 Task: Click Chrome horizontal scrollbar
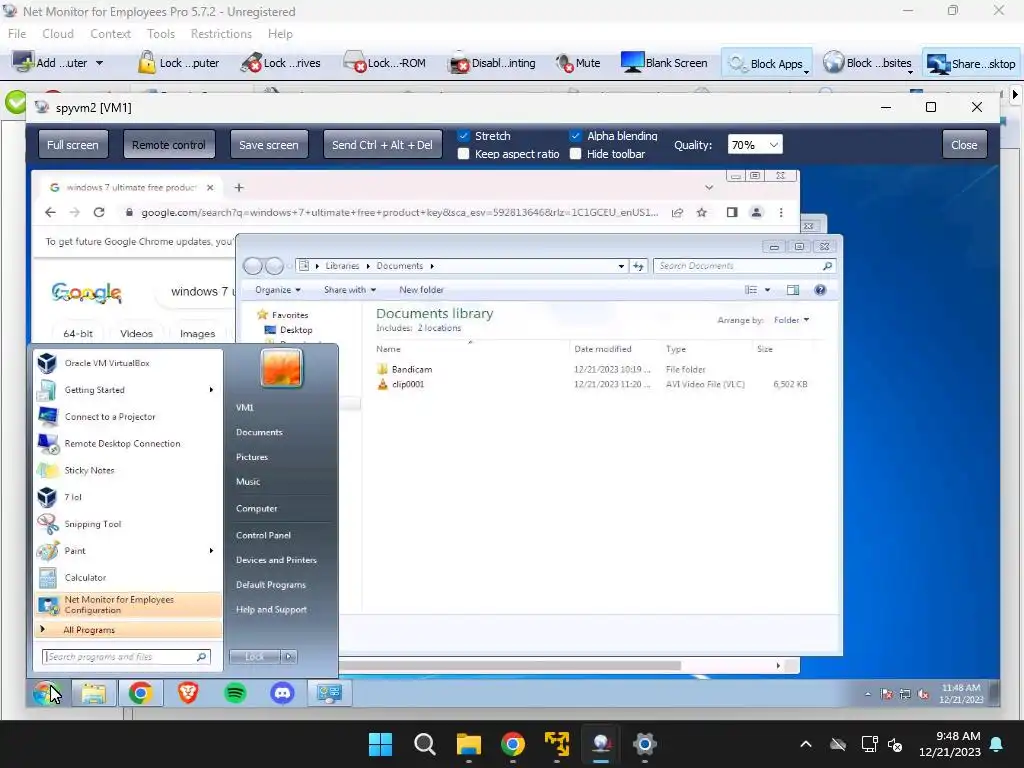click(509, 665)
